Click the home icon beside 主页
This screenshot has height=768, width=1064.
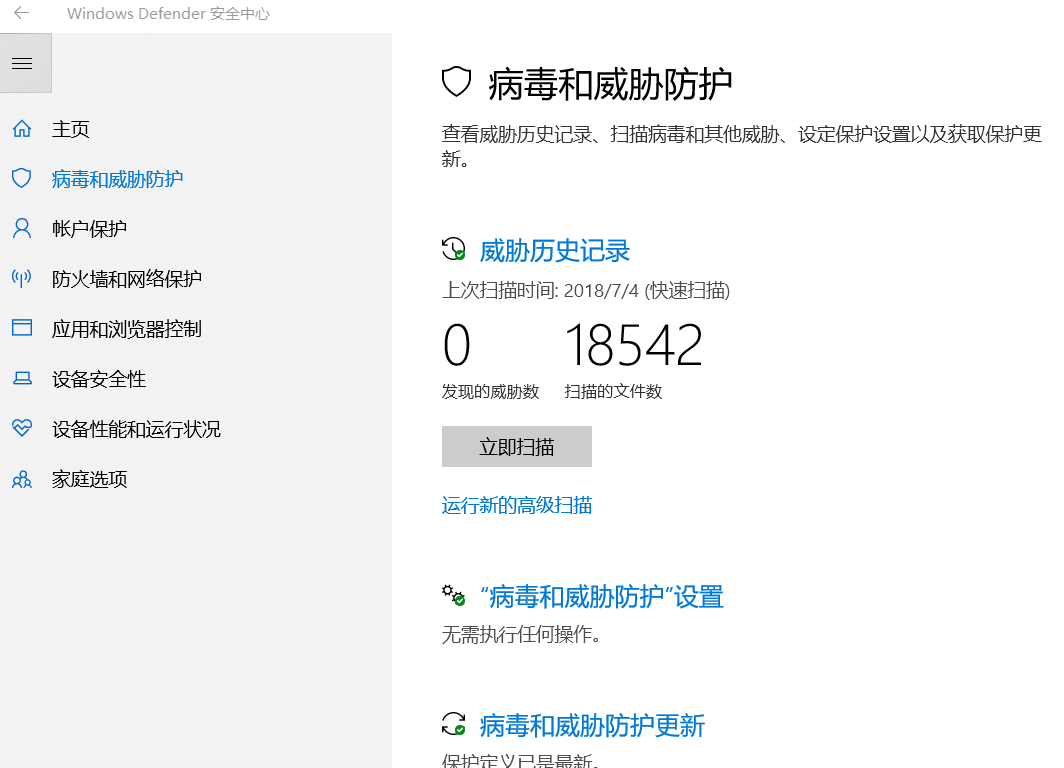[22, 128]
